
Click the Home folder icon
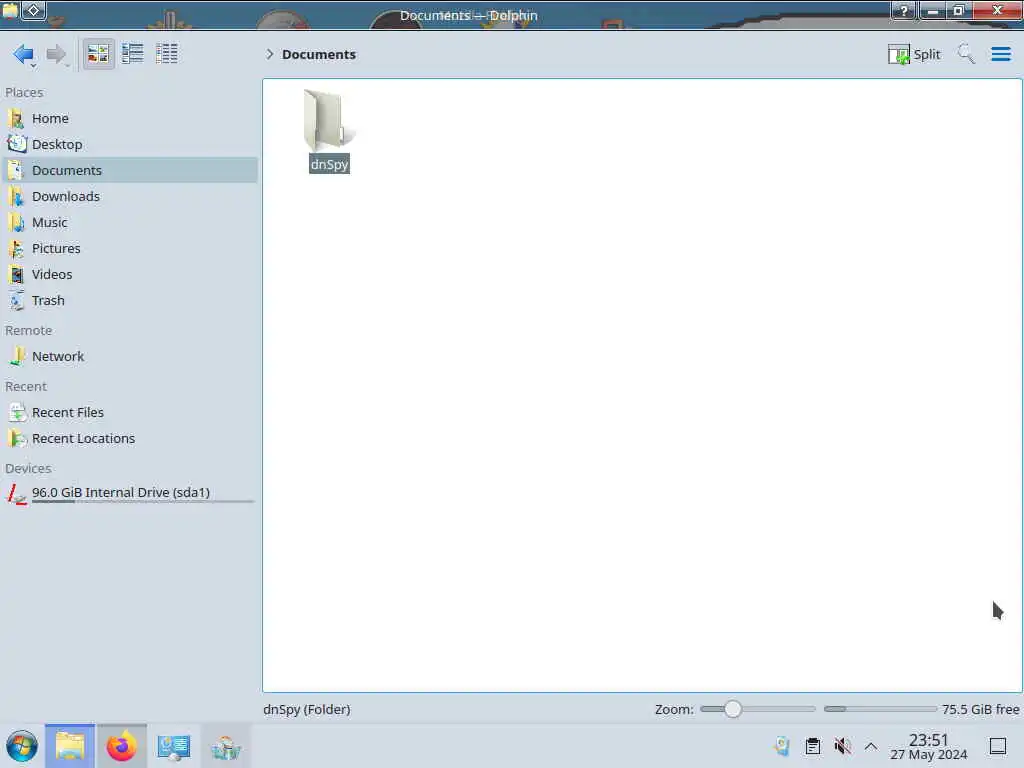16,118
